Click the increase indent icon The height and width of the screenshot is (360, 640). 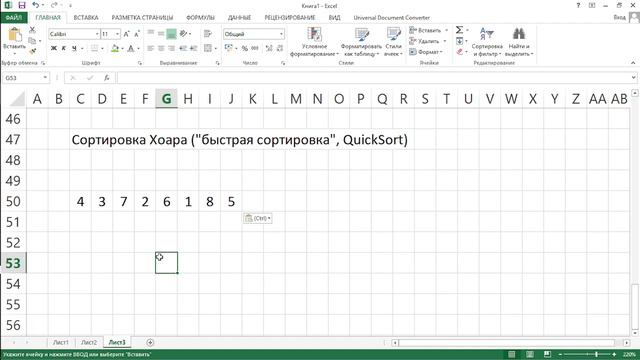193,48
